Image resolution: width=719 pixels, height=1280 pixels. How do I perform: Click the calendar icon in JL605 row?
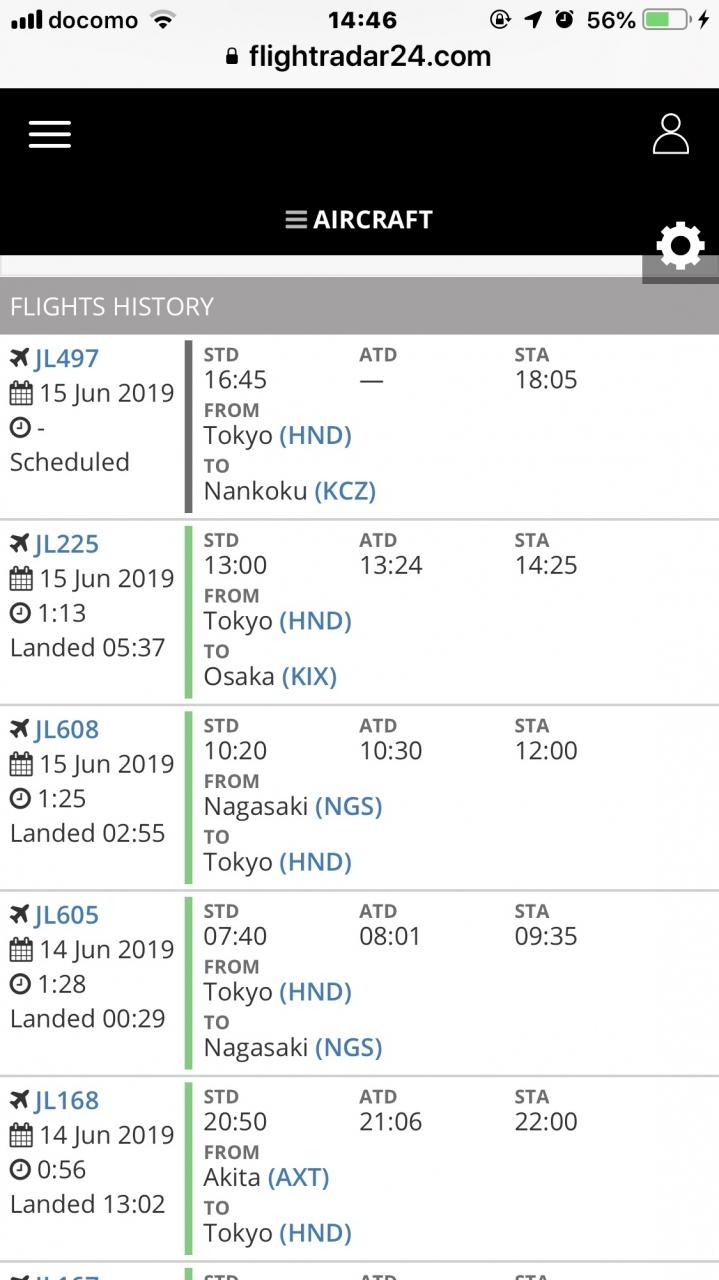click(21, 950)
